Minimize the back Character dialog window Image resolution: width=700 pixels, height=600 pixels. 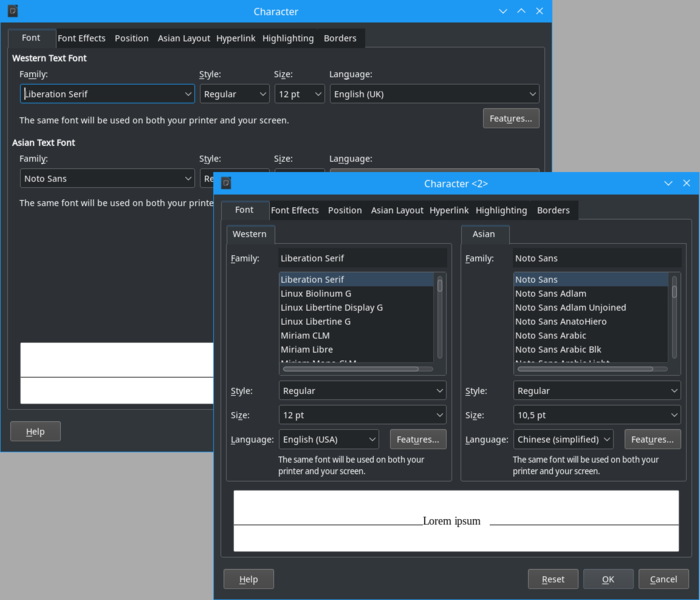(x=502, y=11)
